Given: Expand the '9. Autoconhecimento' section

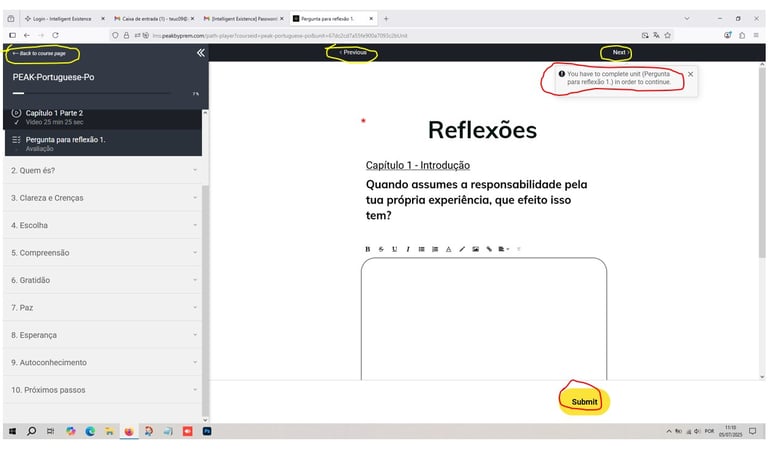Looking at the screenshot, I should pos(103,362).
